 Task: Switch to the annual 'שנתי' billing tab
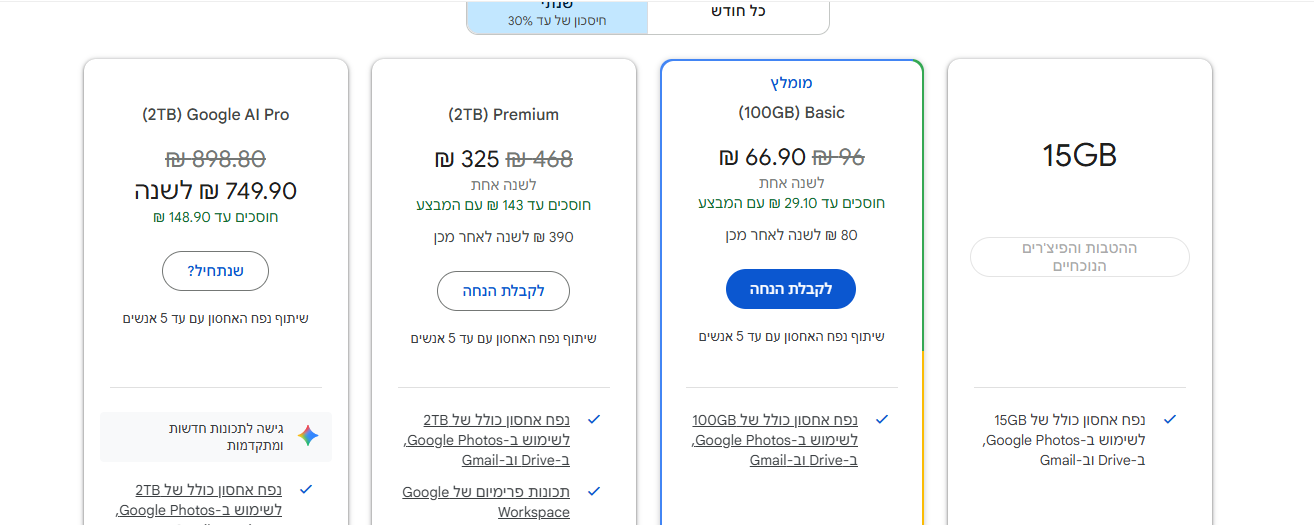tap(557, 14)
